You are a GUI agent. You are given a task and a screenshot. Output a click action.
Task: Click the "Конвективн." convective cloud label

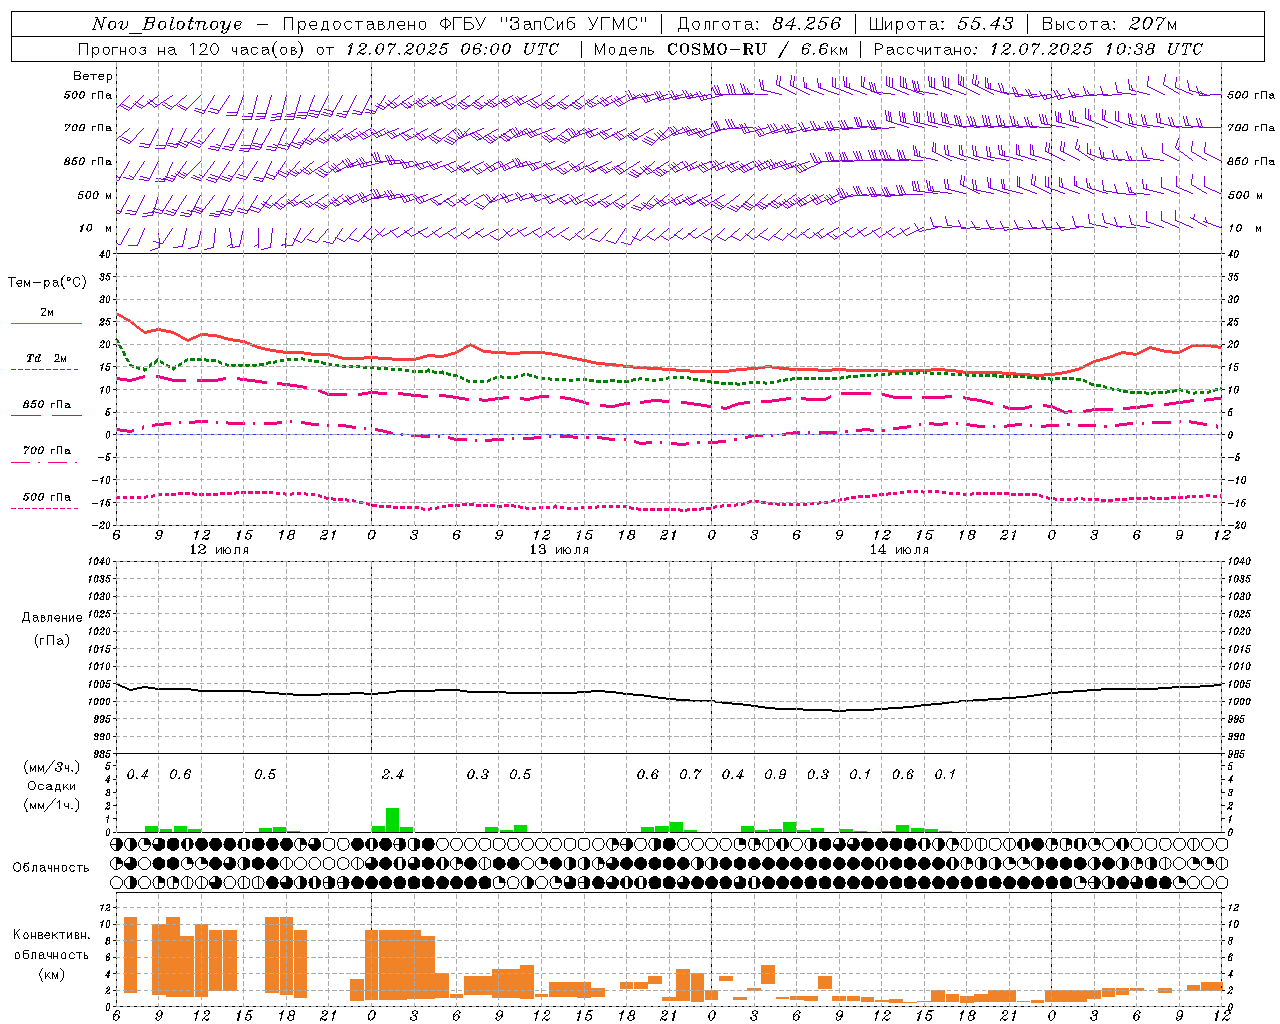click(x=51, y=935)
